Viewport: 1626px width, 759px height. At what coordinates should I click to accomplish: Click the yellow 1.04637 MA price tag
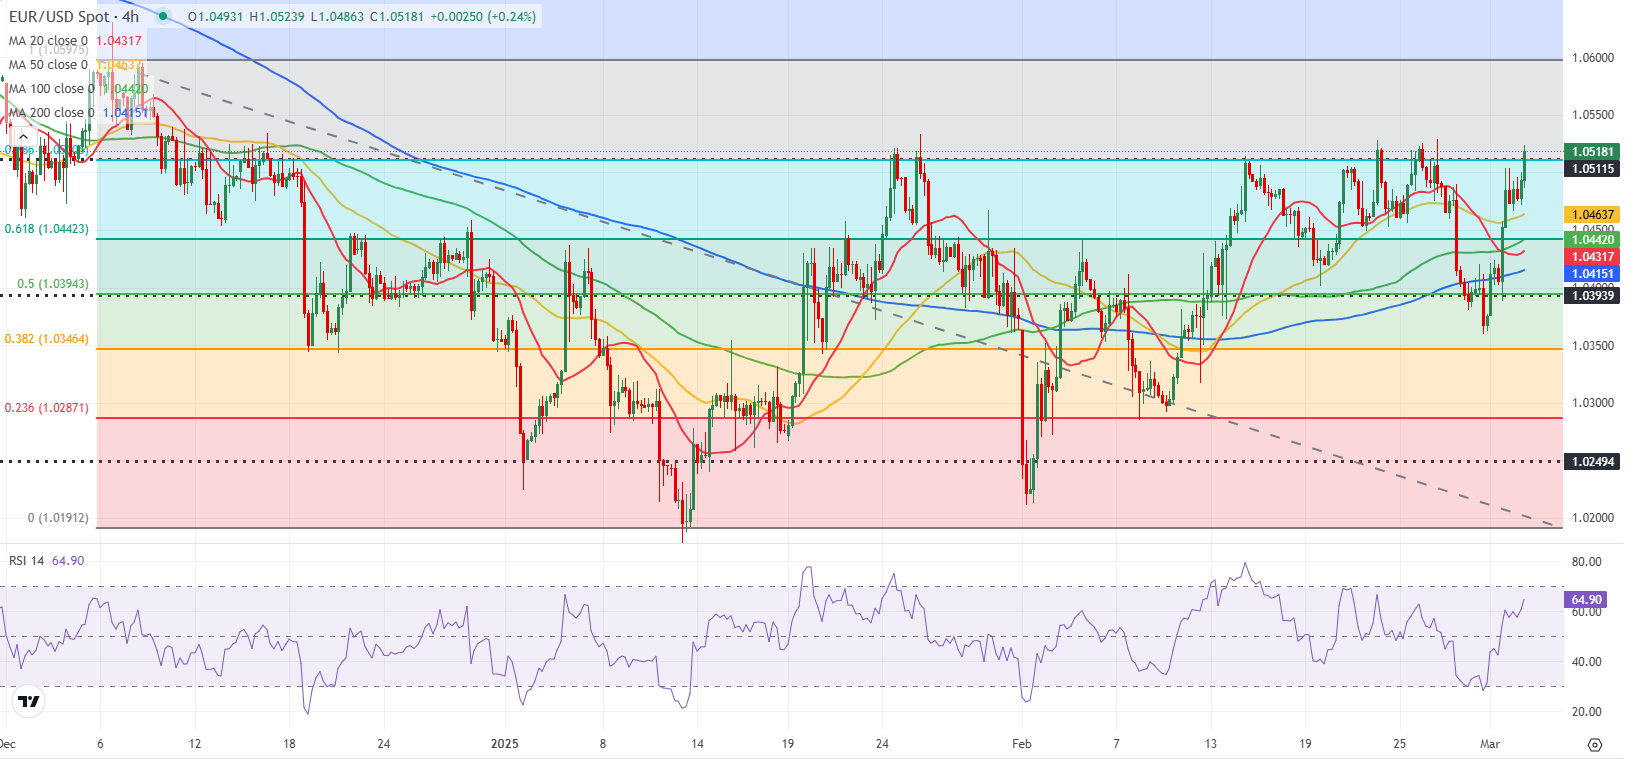(1593, 215)
